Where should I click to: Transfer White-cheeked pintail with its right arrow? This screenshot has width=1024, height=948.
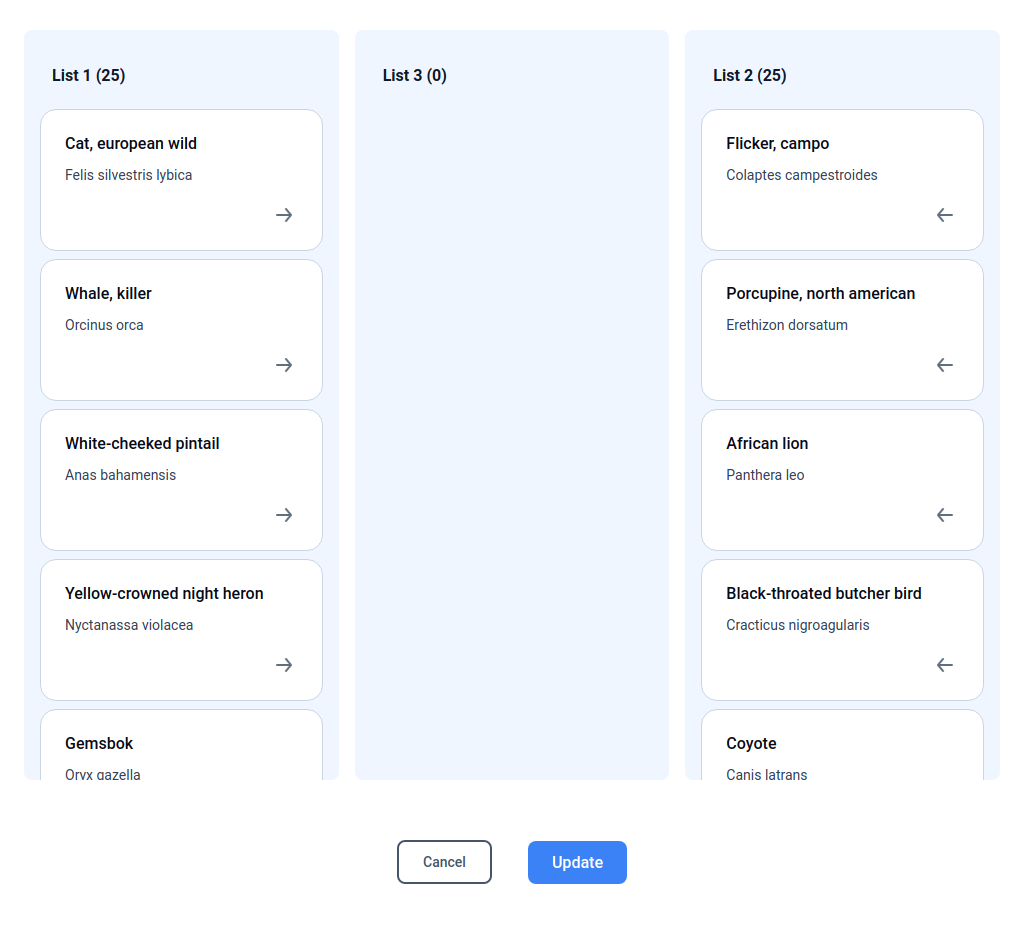(x=283, y=515)
